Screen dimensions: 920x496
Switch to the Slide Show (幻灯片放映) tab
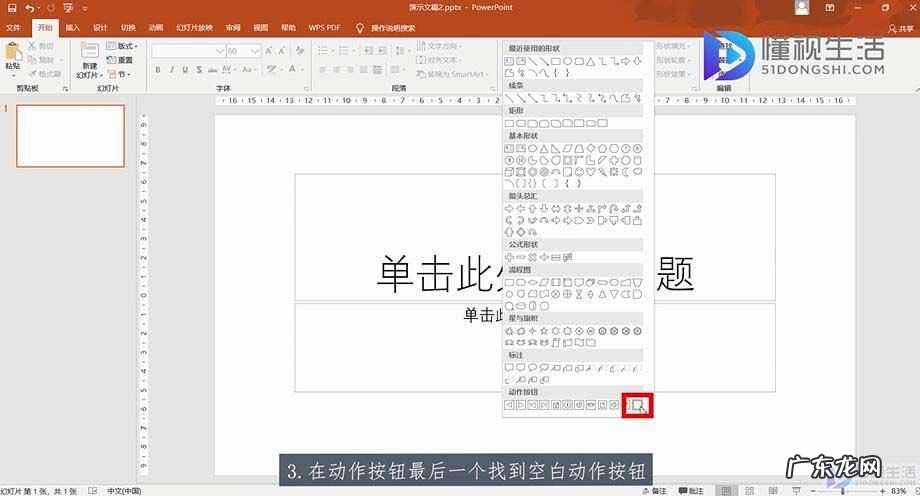click(x=194, y=28)
